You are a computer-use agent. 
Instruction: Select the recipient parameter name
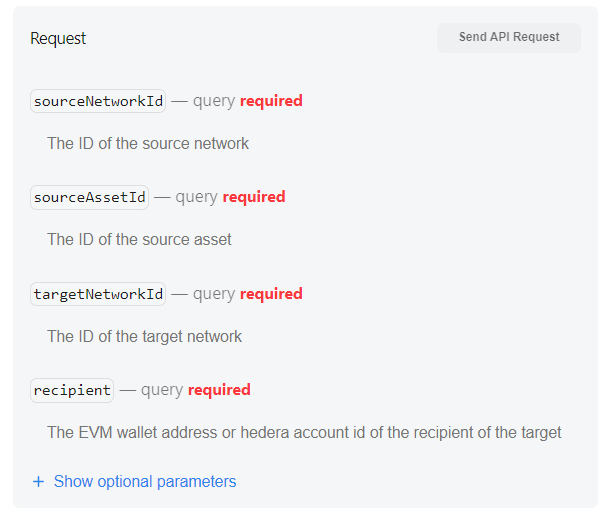(72, 390)
